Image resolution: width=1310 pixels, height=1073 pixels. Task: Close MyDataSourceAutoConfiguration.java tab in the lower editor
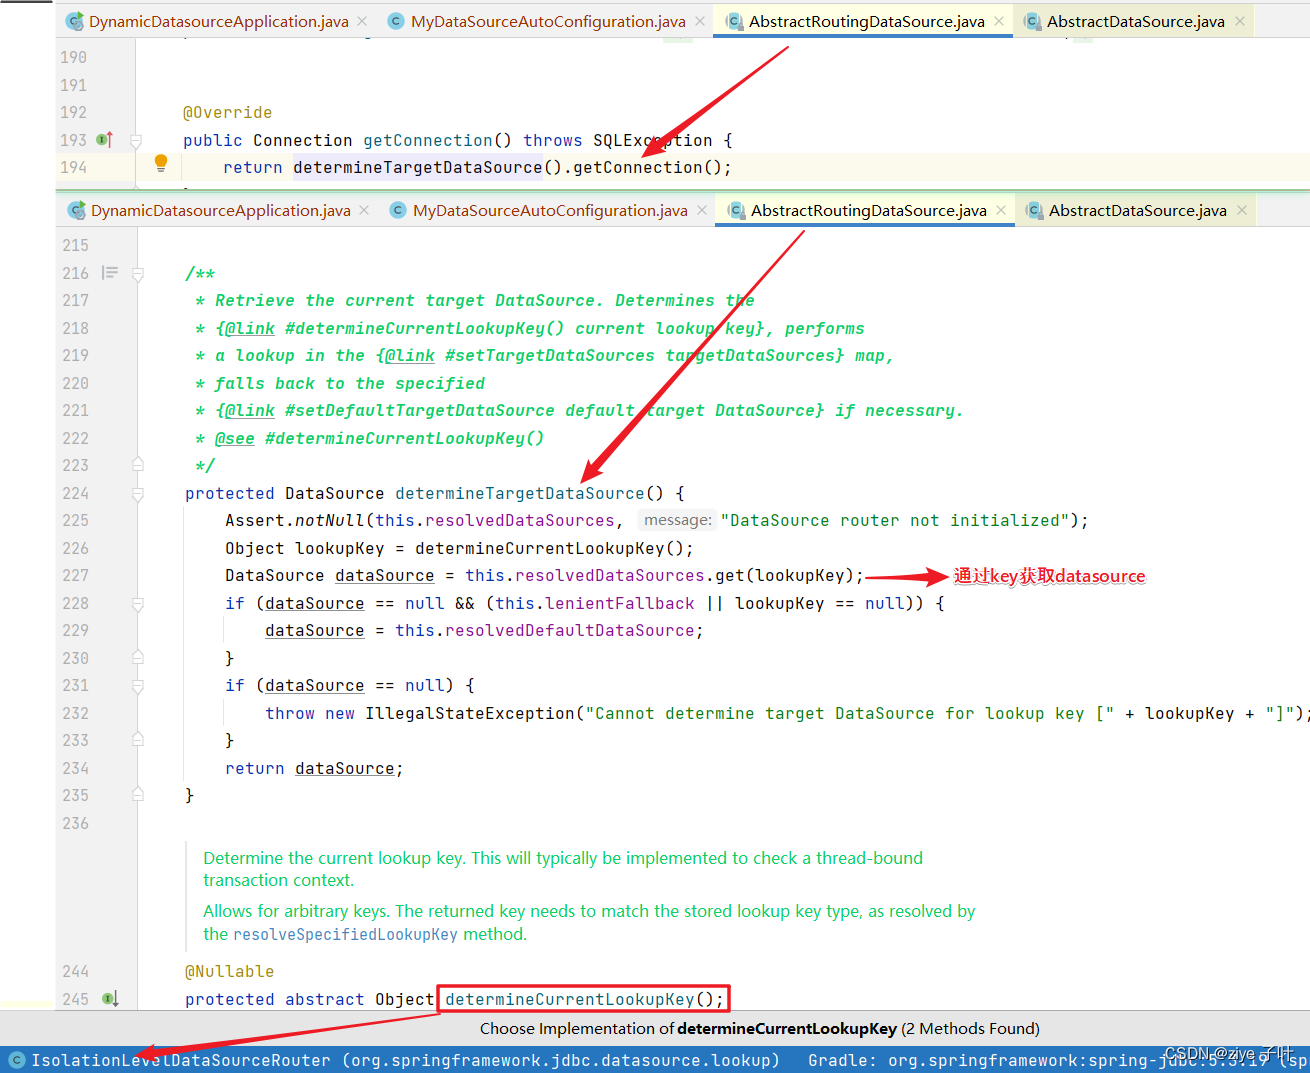pos(702,210)
